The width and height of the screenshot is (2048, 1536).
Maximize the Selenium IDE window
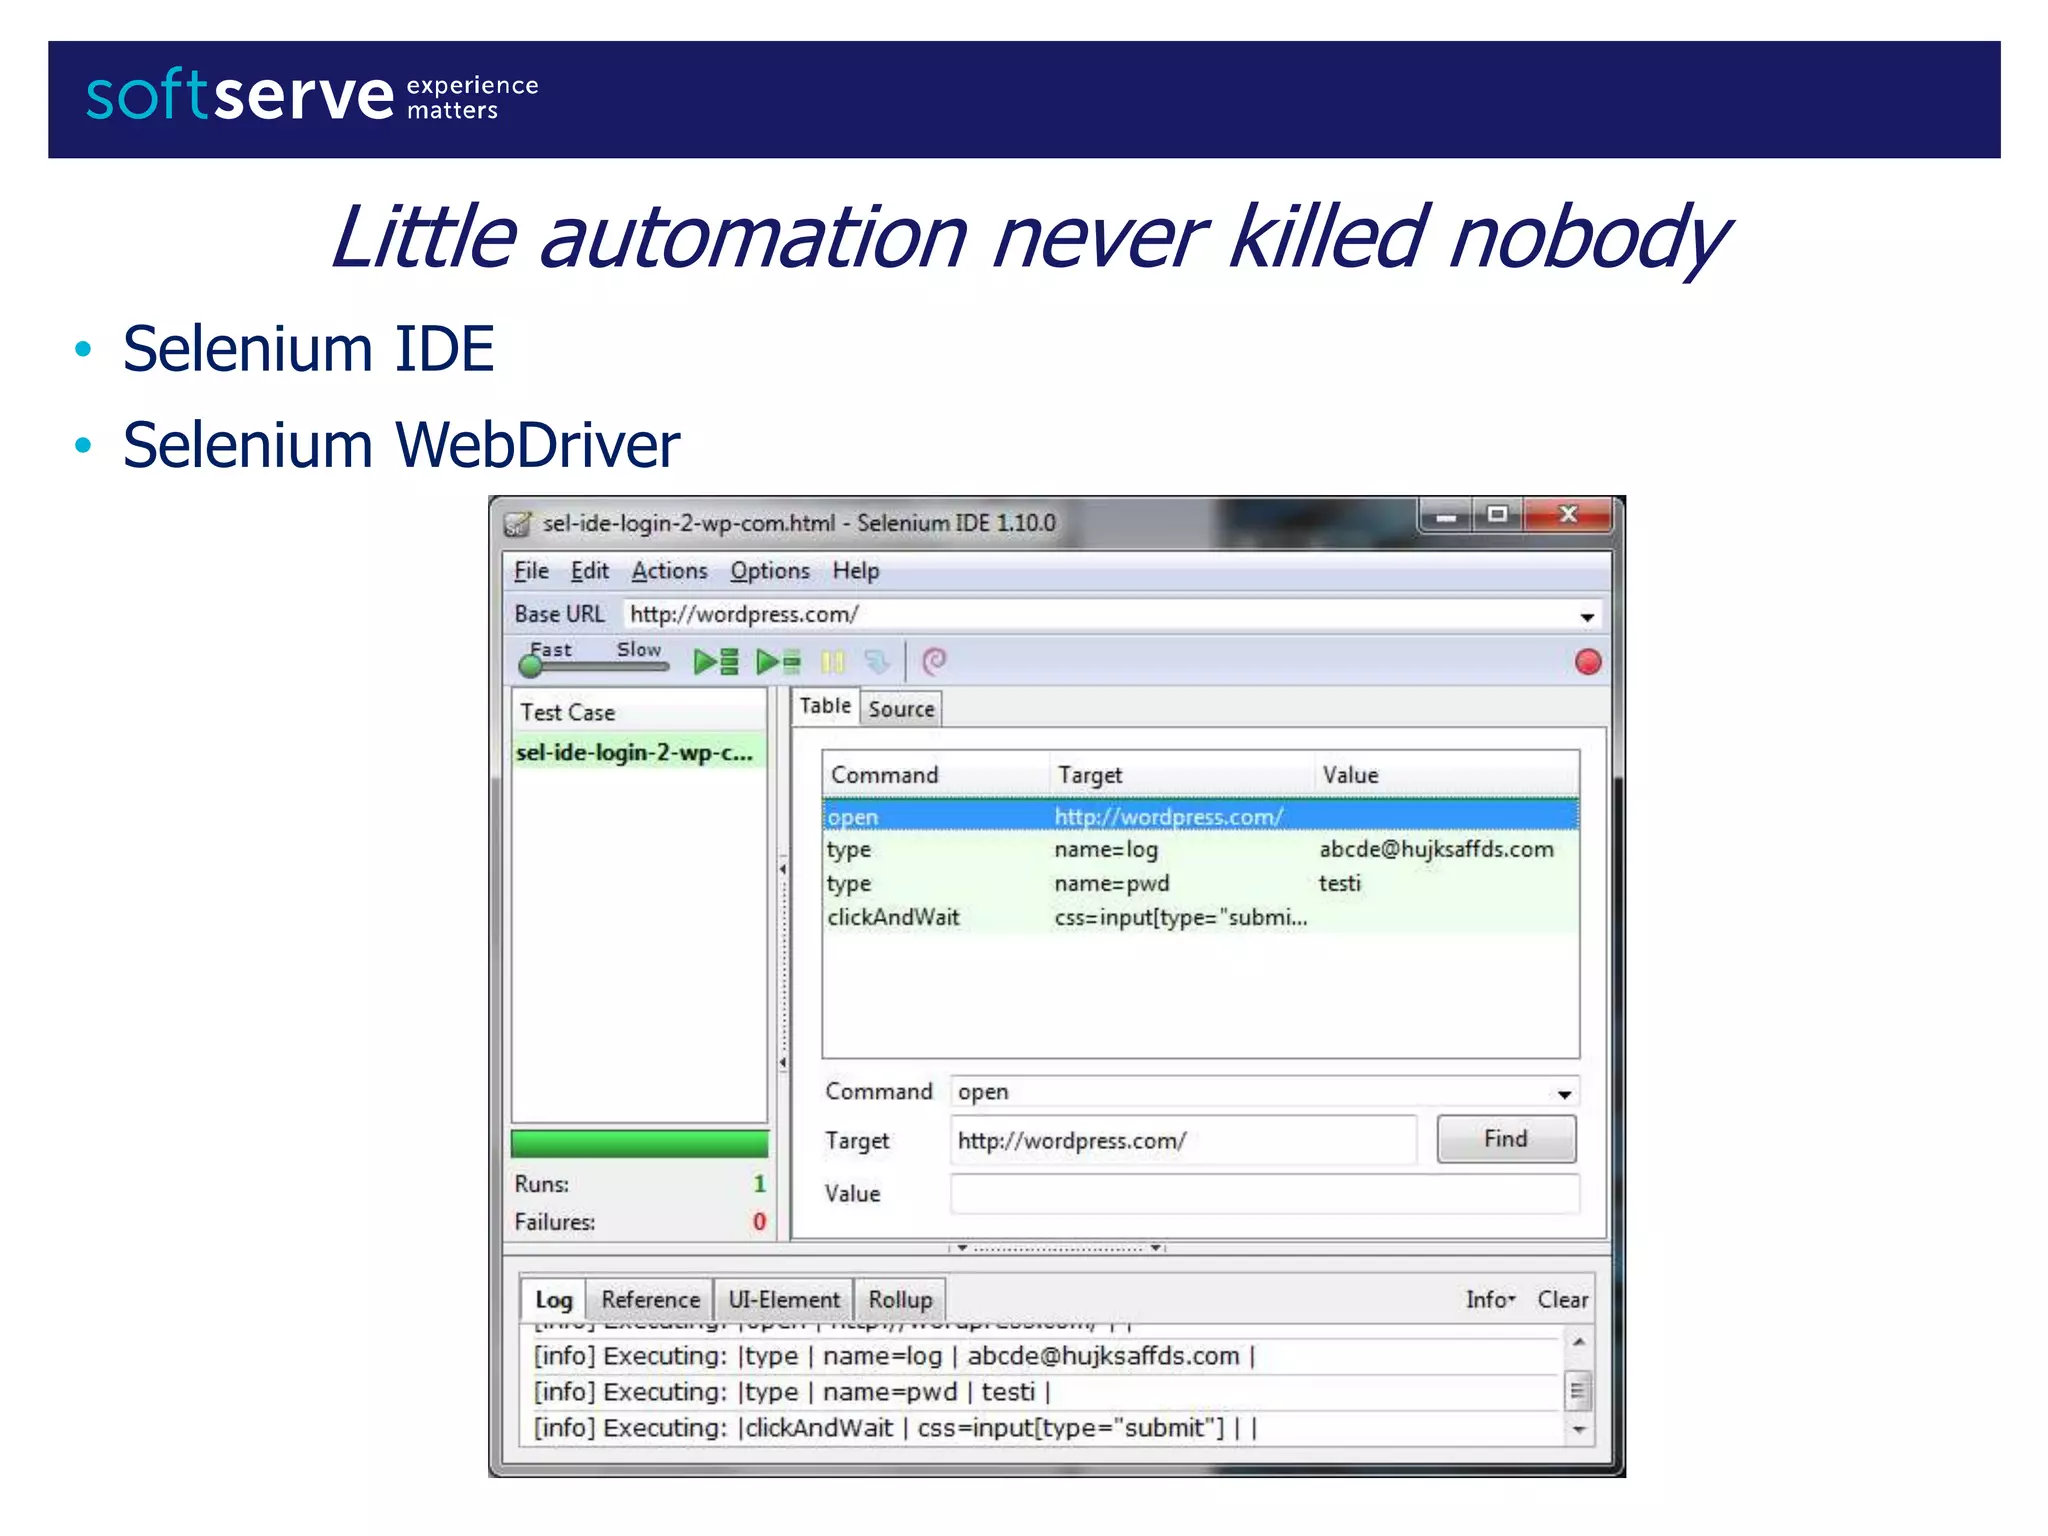point(1496,515)
